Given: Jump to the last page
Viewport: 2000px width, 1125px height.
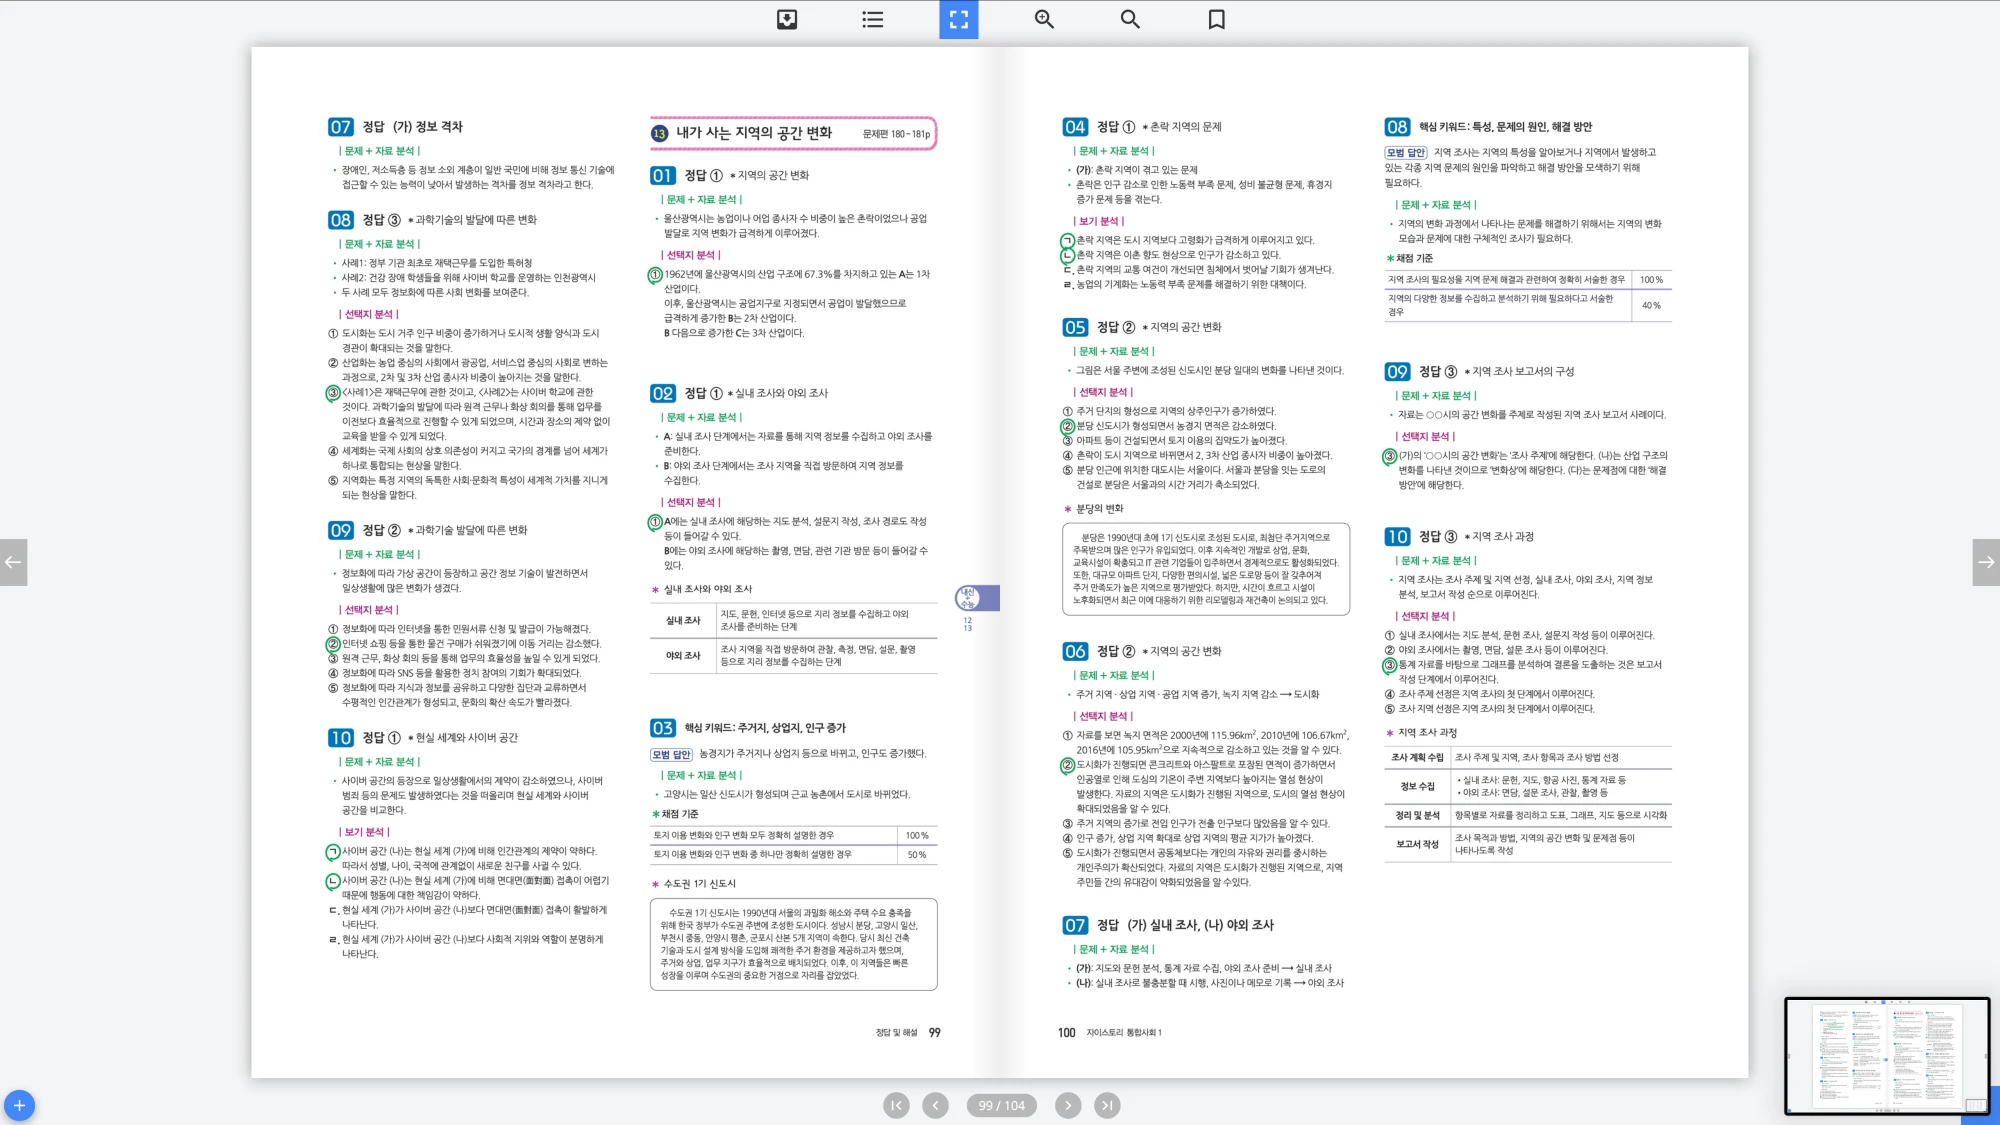Looking at the screenshot, I should (1106, 1105).
